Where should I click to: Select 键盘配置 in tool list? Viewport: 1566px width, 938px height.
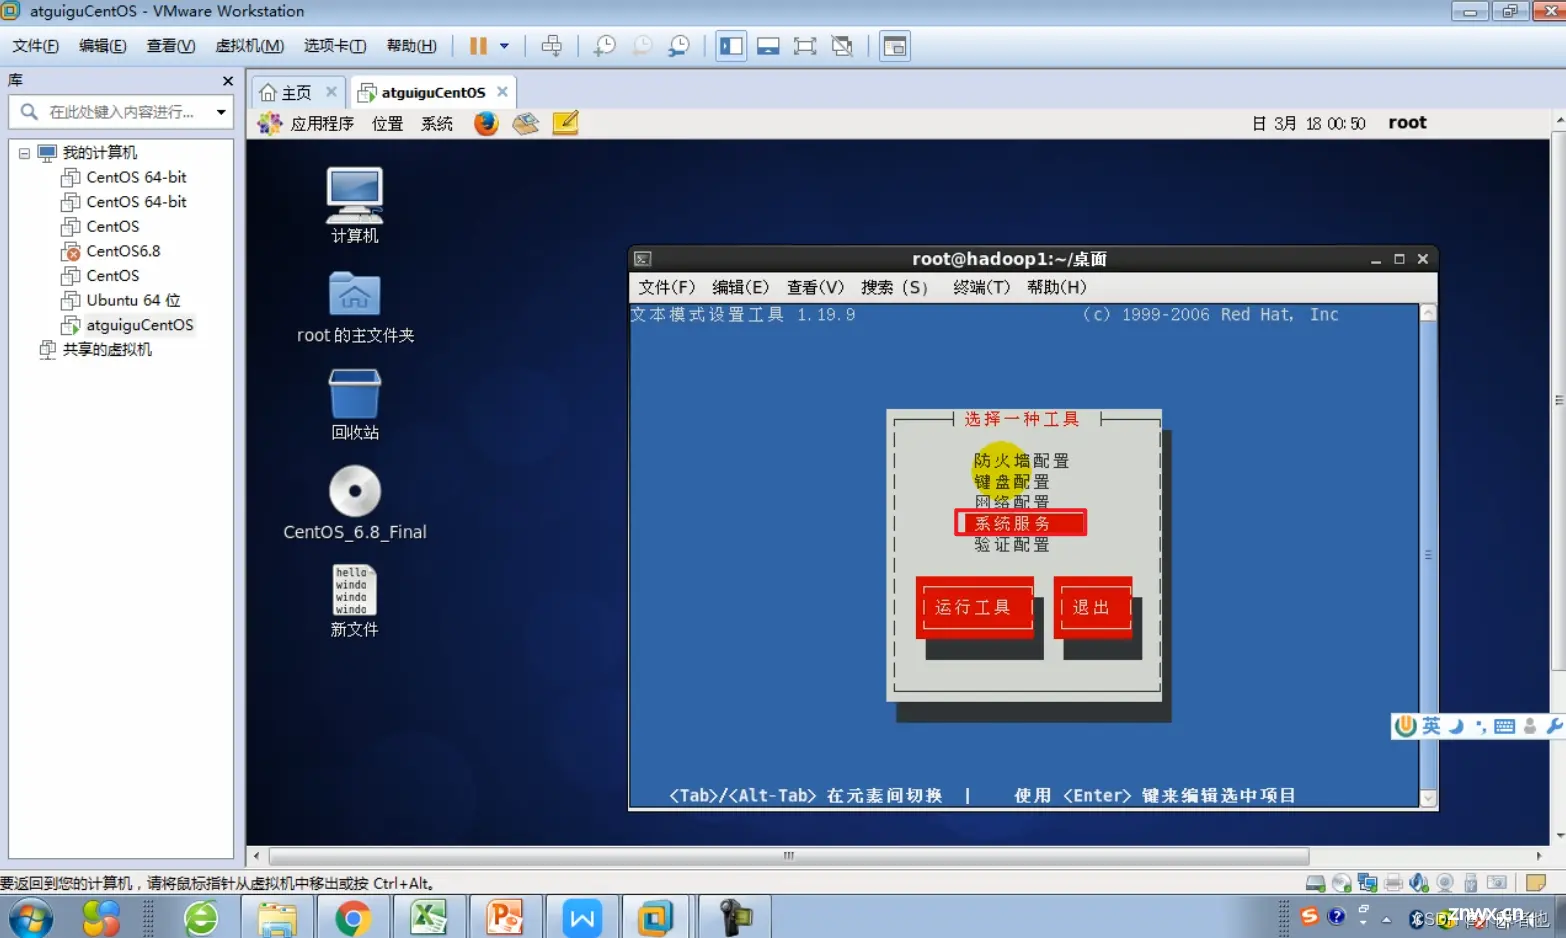[x=1012, y=482]
